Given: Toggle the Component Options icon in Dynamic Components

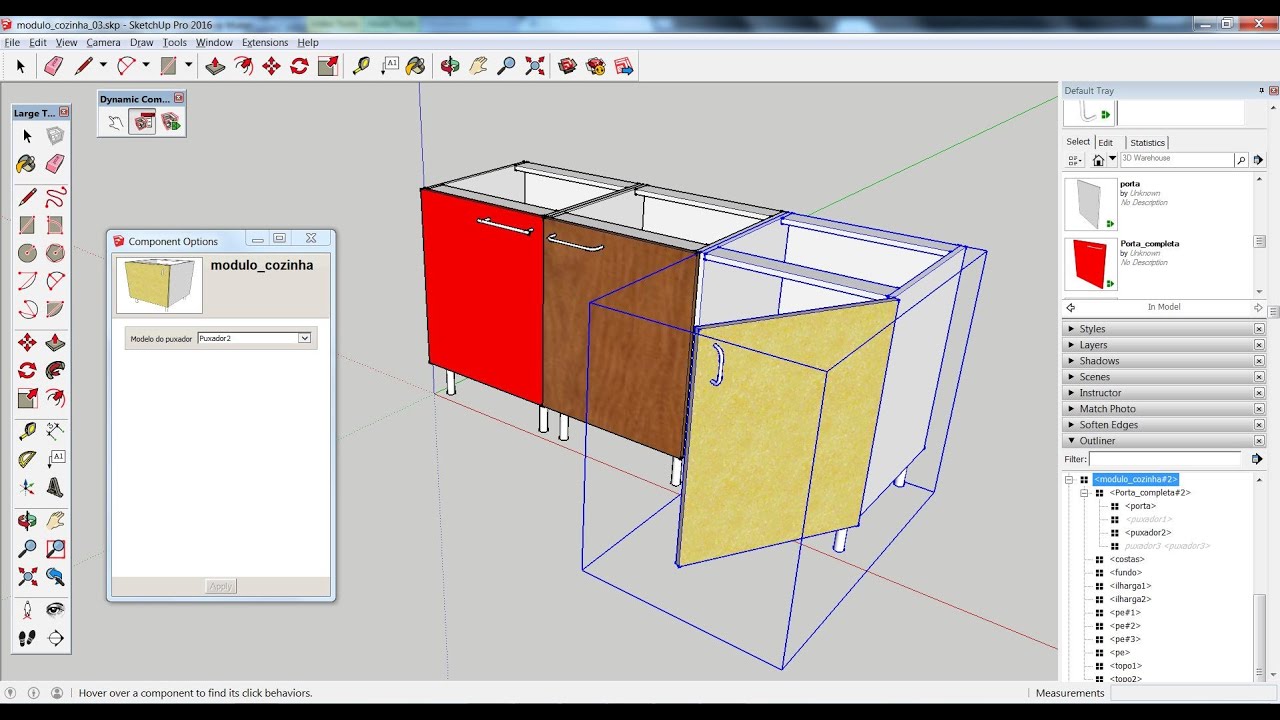Looking at the screenshot, I should tap(143, 122).
